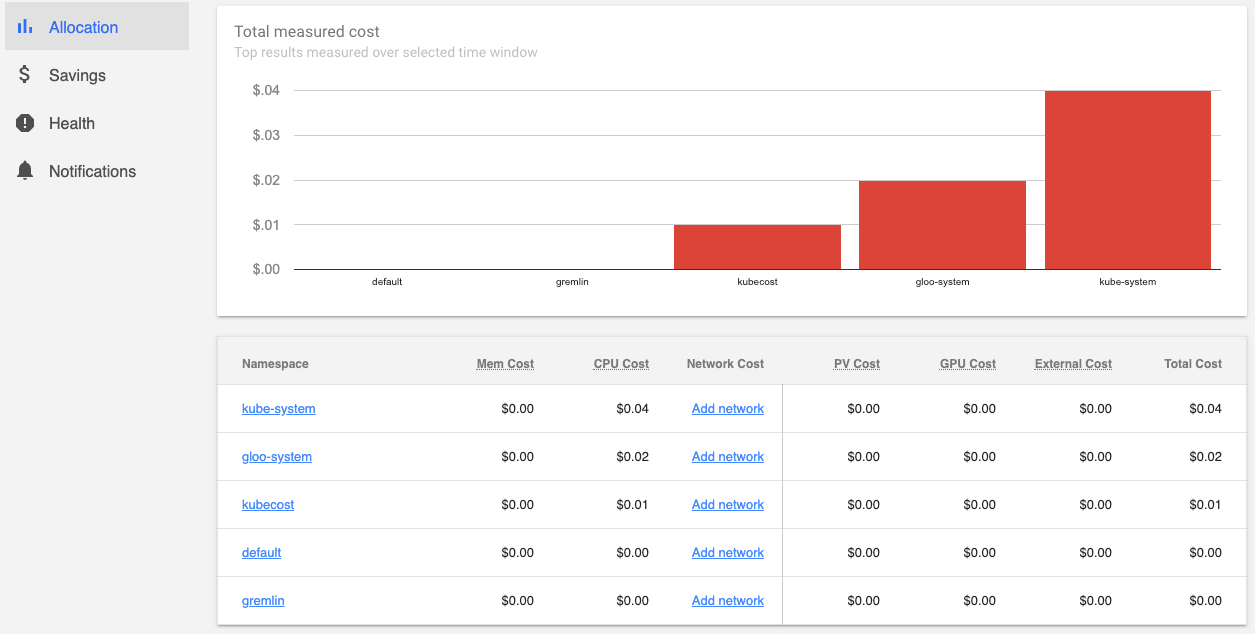Open the kube-system namespace link
The height and width of the screenshot is (634, 1255).
click(x=278, y=408)
